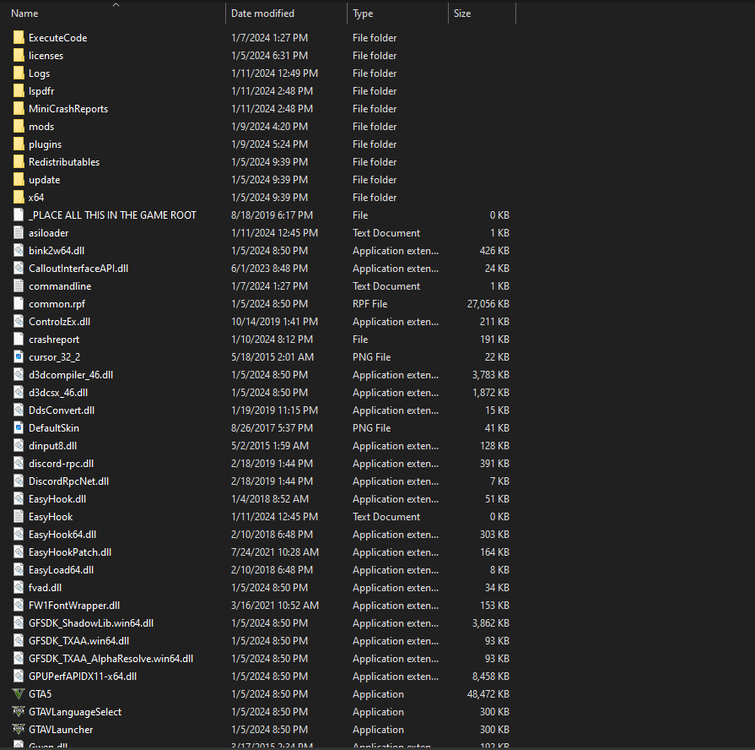755x750 pixels.
Task: Click the asiloader text document icon
Action: [x=18, y=233]
